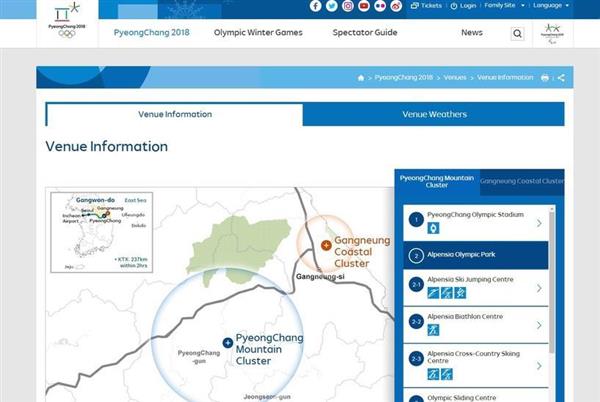Click the 2-3 venue number badge
600x402 pixels.
click(416, 359)
